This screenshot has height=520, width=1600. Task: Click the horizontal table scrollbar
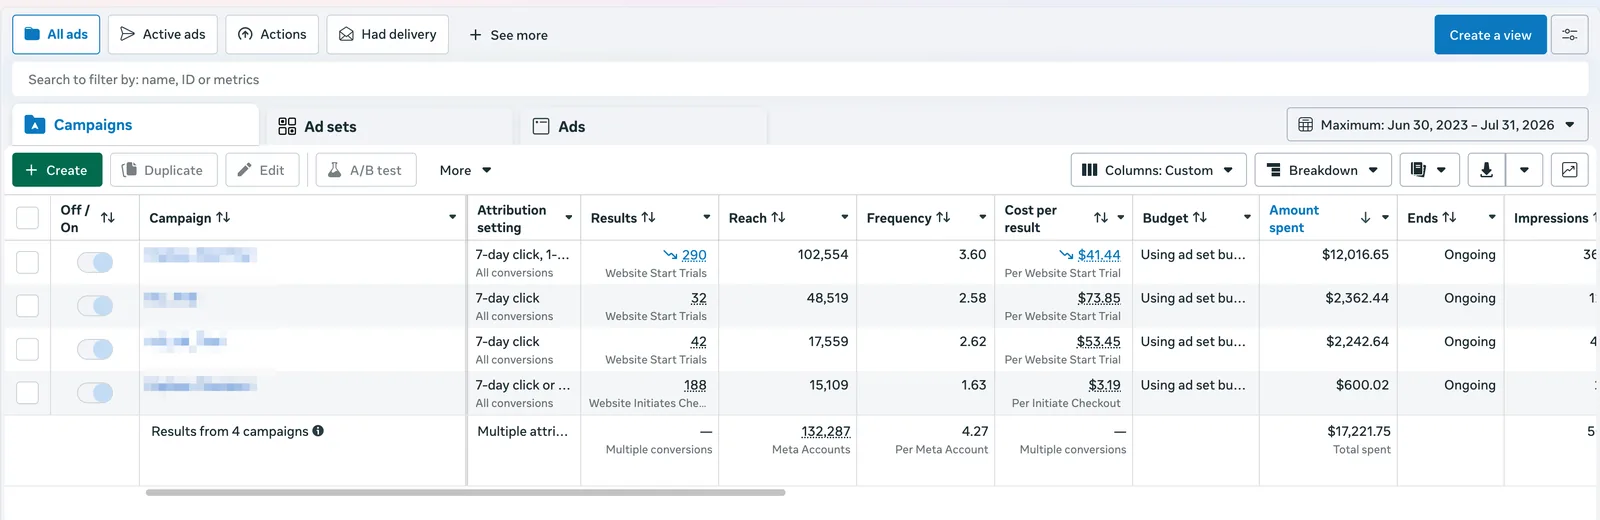pyautogui.click(x=465, y=492)
